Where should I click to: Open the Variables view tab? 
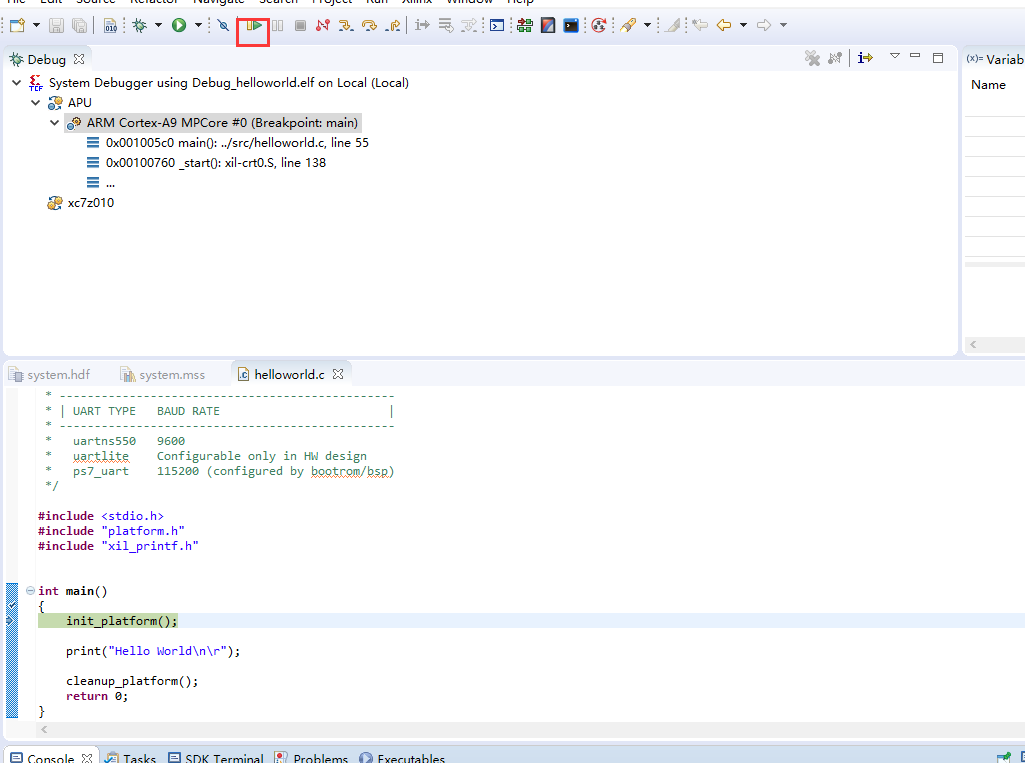pyautogui.click(x=995, y=59)
